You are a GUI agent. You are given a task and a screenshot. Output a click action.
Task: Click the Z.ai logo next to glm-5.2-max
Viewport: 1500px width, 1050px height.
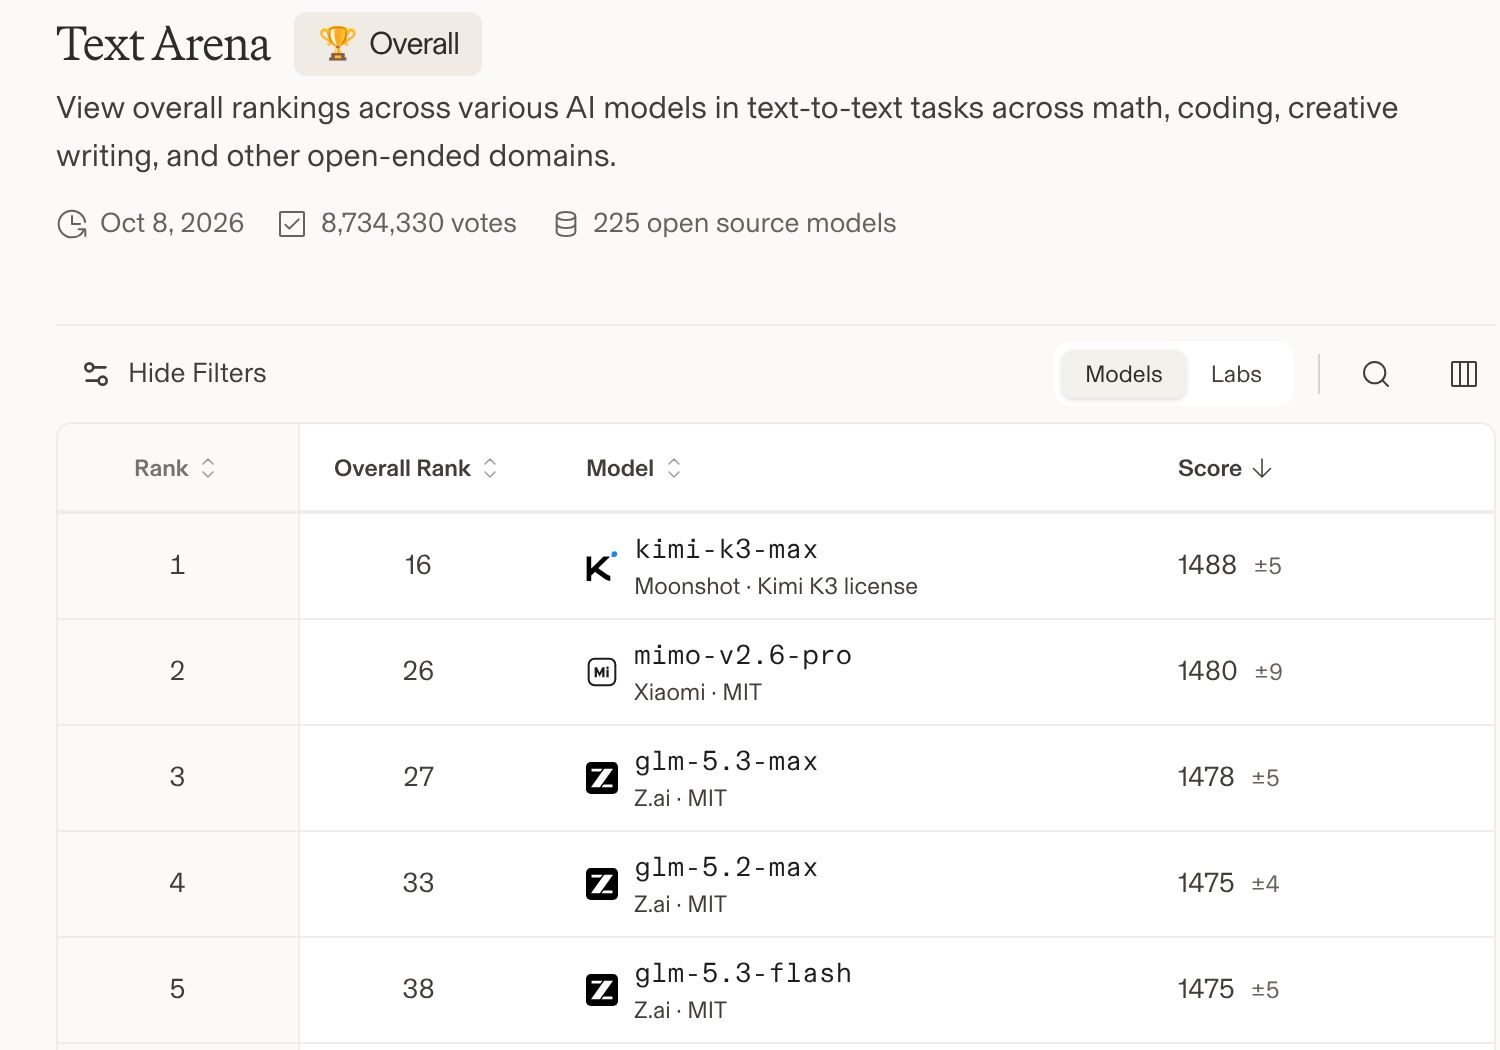tap(601, 884)
